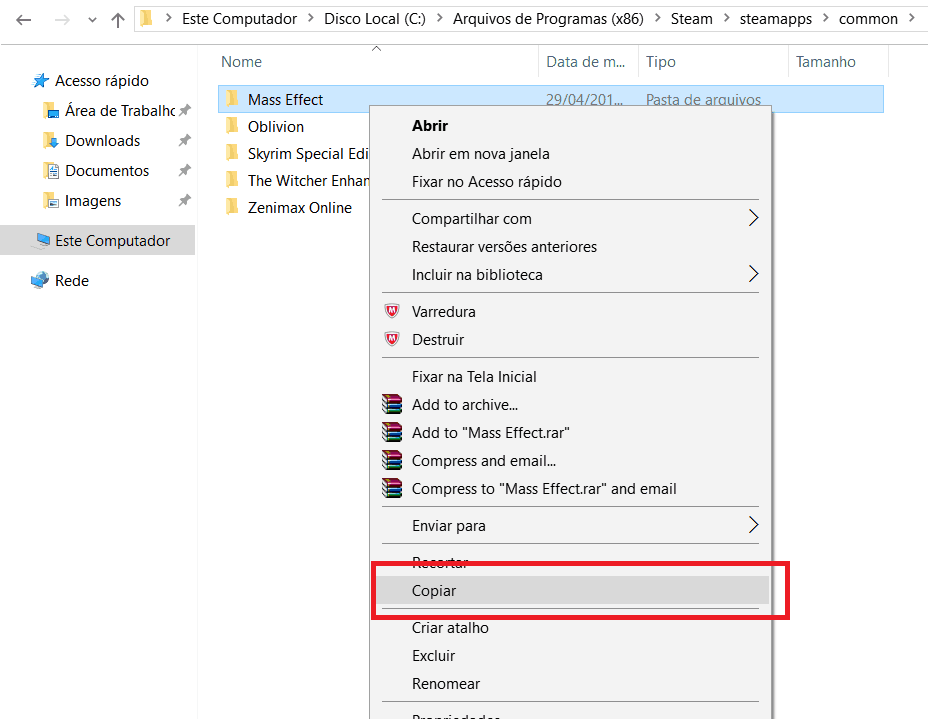Click the folder icon in address bar
The height and width of the screenshot is (719, 928).
[146, 18]
